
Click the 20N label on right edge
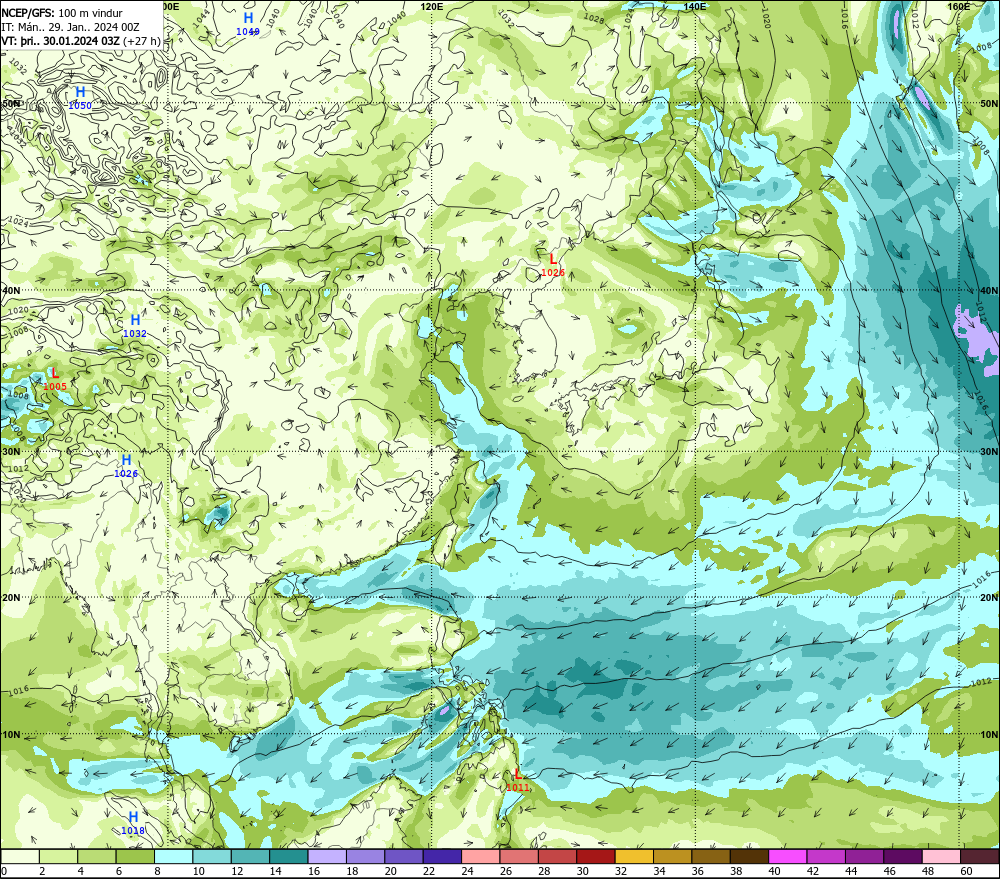tap(990, 598)
